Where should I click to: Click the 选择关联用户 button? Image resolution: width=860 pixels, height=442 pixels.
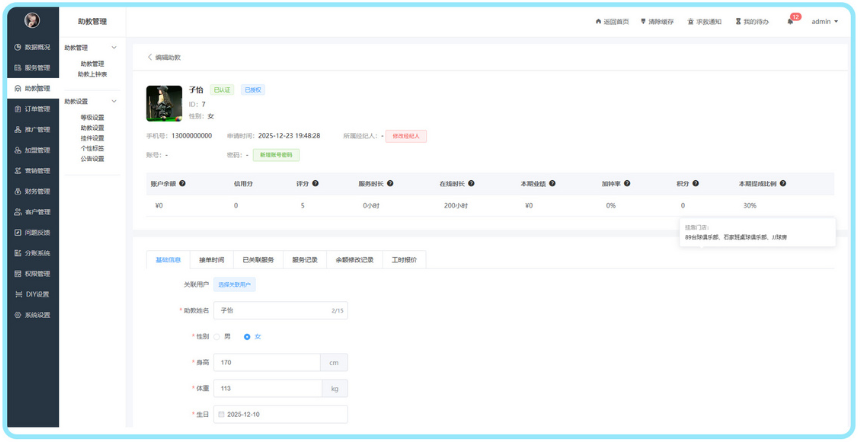click(235, 285)
